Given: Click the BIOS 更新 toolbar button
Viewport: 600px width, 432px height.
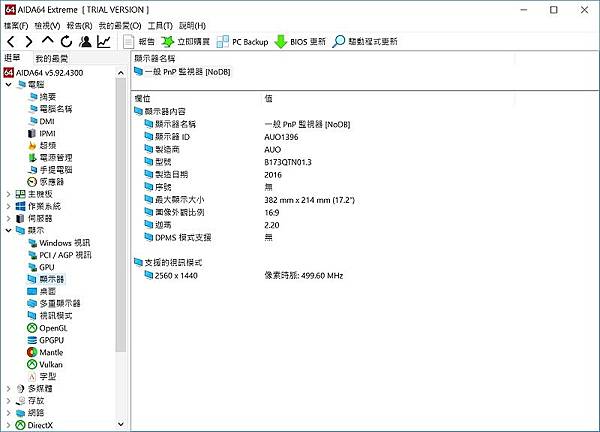Looking at the screenshot, I should pos(300,41).
